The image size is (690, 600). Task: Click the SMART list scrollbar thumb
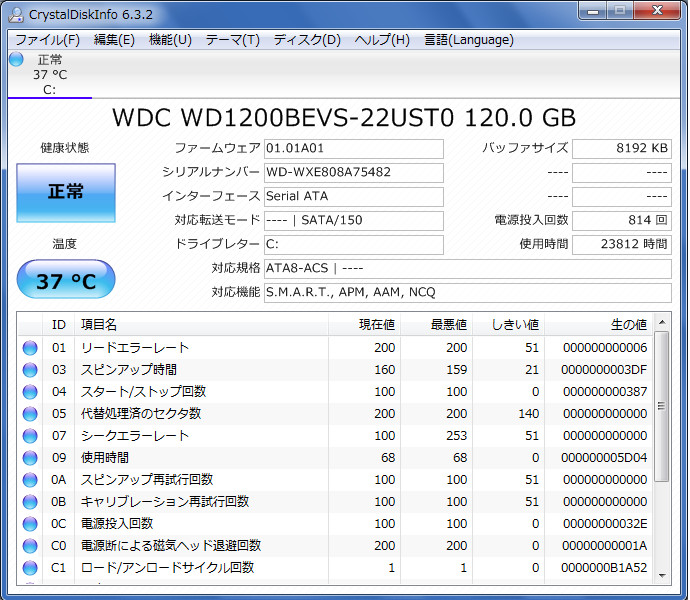661,407
